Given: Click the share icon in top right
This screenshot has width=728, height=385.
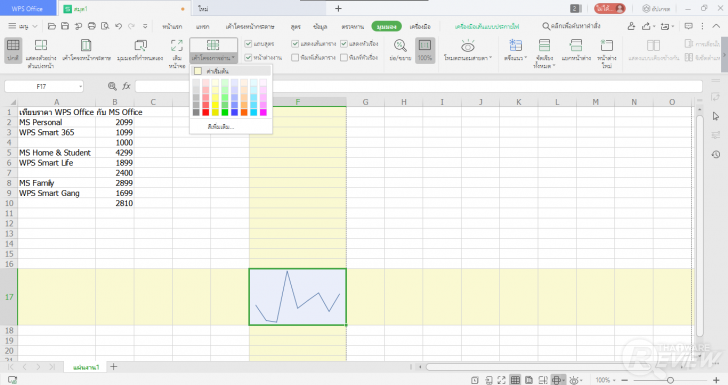Looking at the screenshot, I should (x=646, y=26).
